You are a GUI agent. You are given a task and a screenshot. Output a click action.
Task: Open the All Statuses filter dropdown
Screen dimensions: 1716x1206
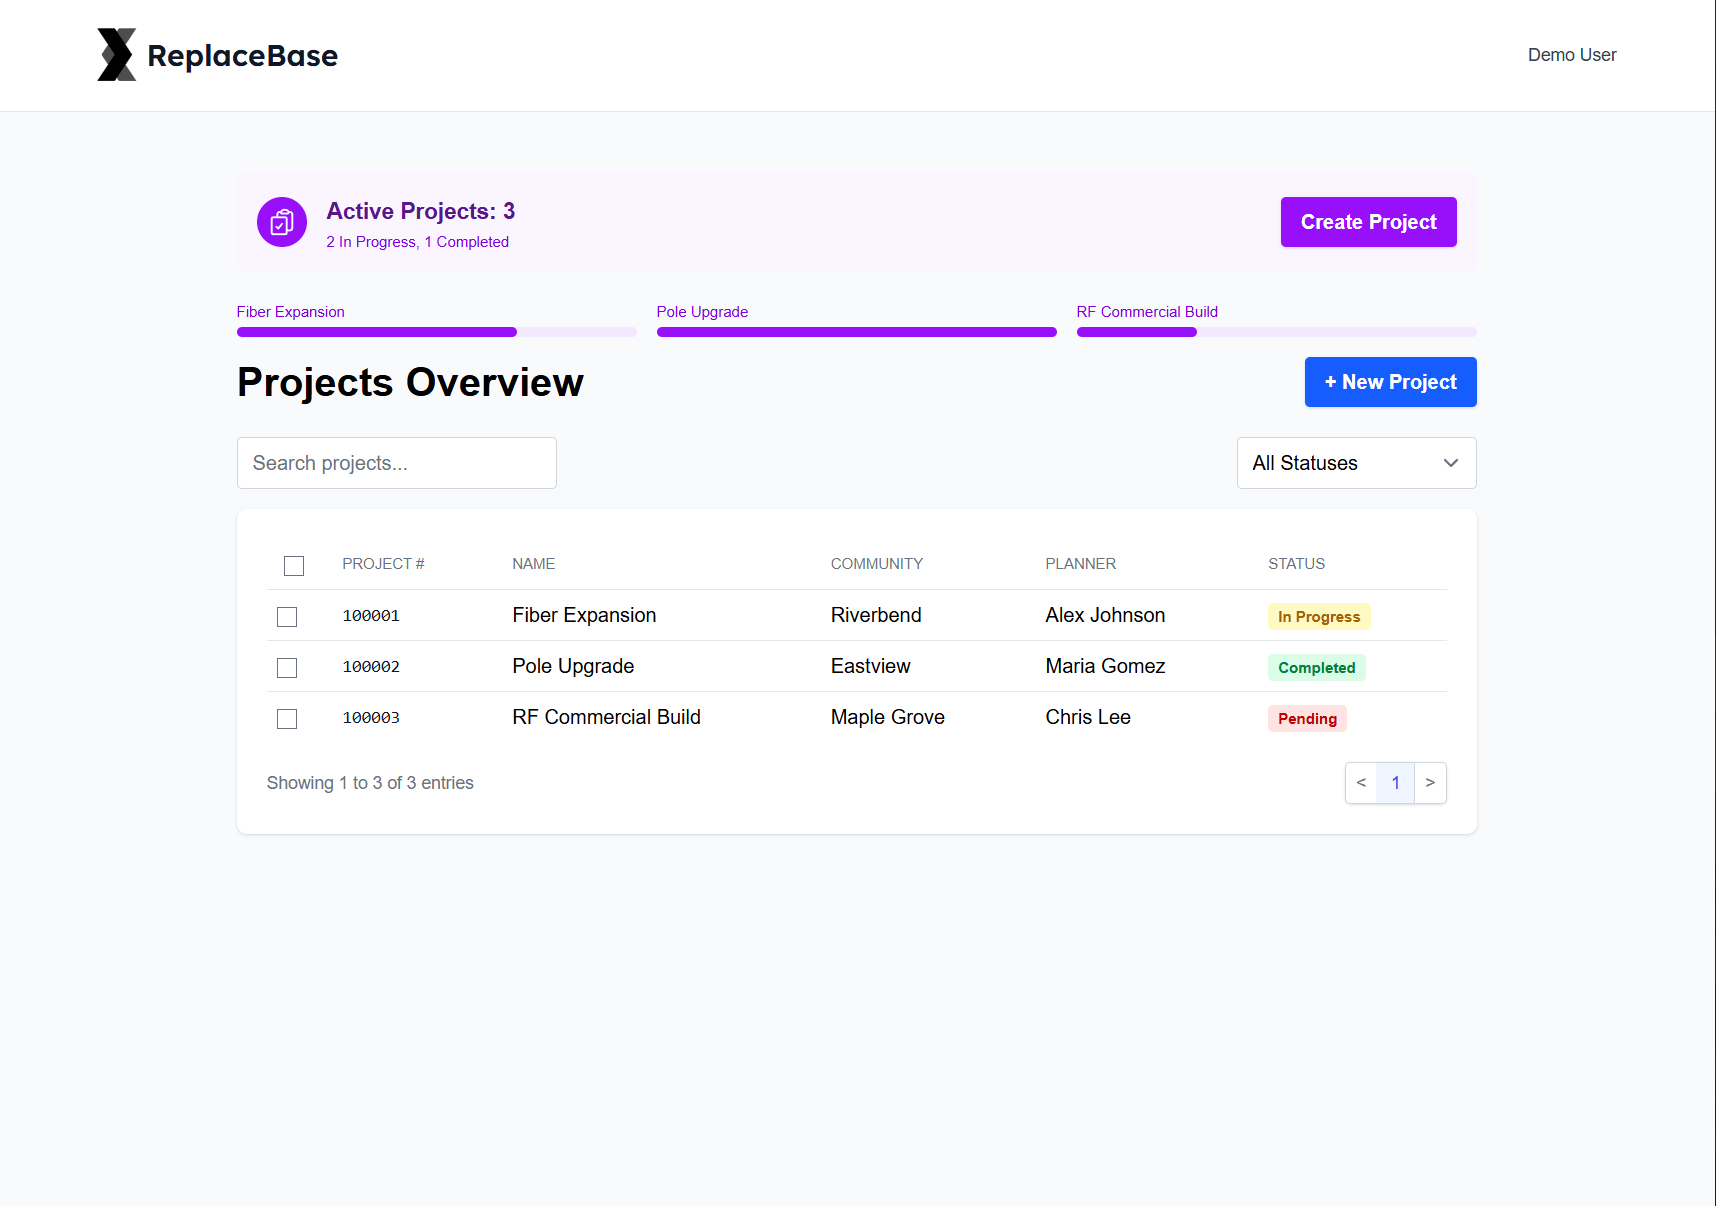point(1355,463)
